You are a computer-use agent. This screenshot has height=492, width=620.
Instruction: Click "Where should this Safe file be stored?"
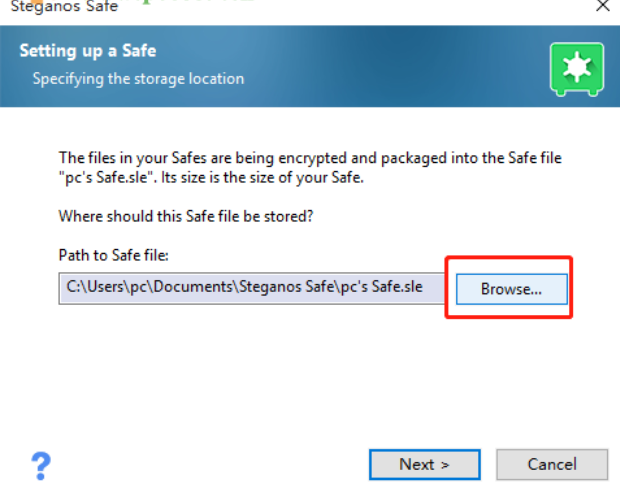[186, 216]
